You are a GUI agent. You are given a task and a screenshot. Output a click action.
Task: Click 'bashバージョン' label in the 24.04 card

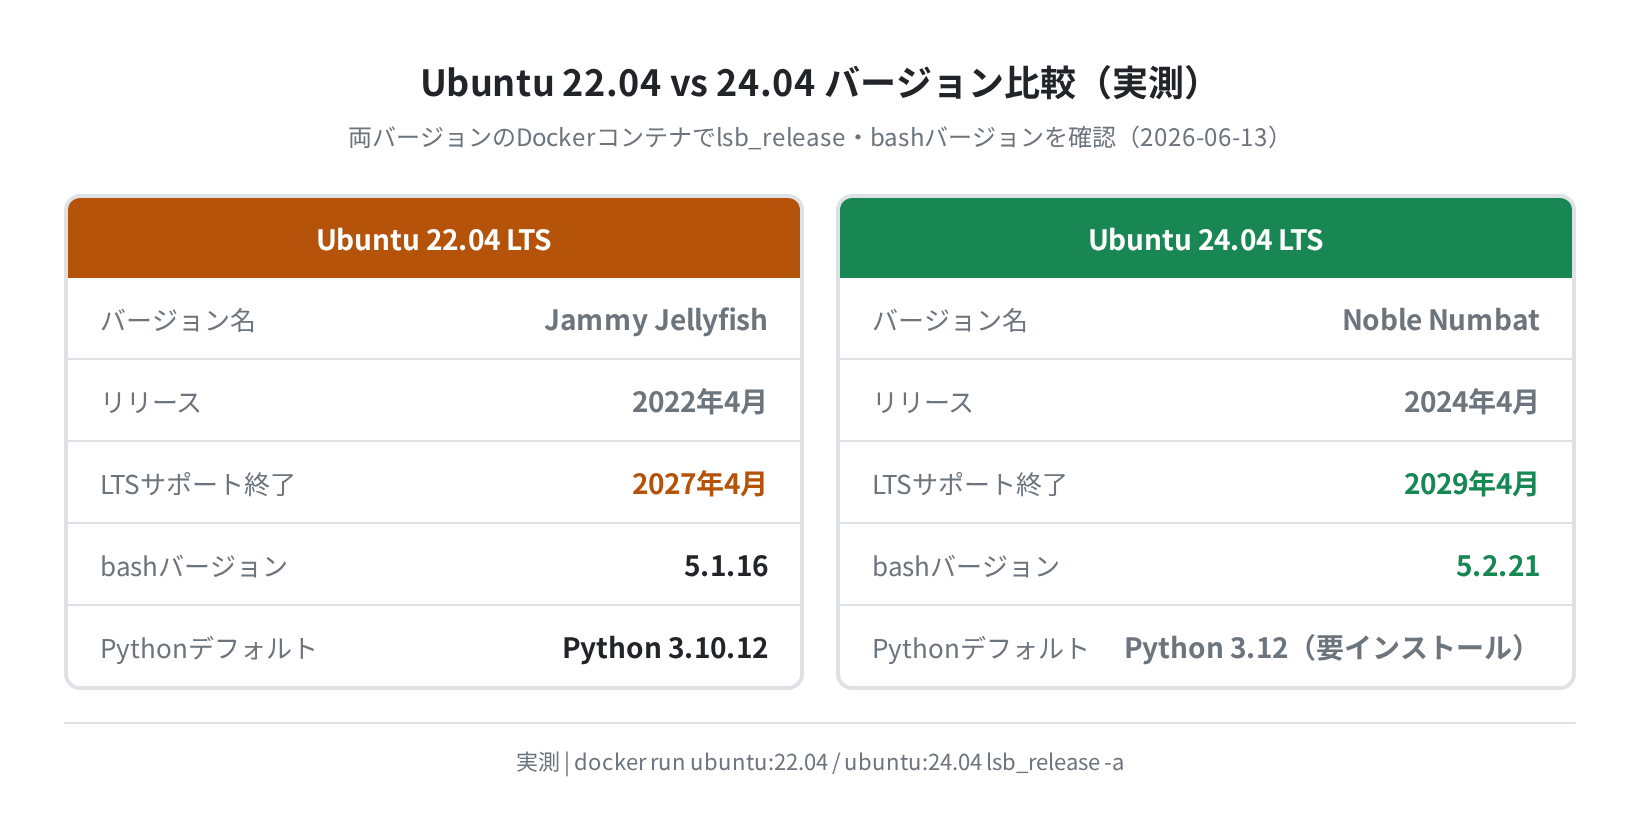click(x=966, y=566)
